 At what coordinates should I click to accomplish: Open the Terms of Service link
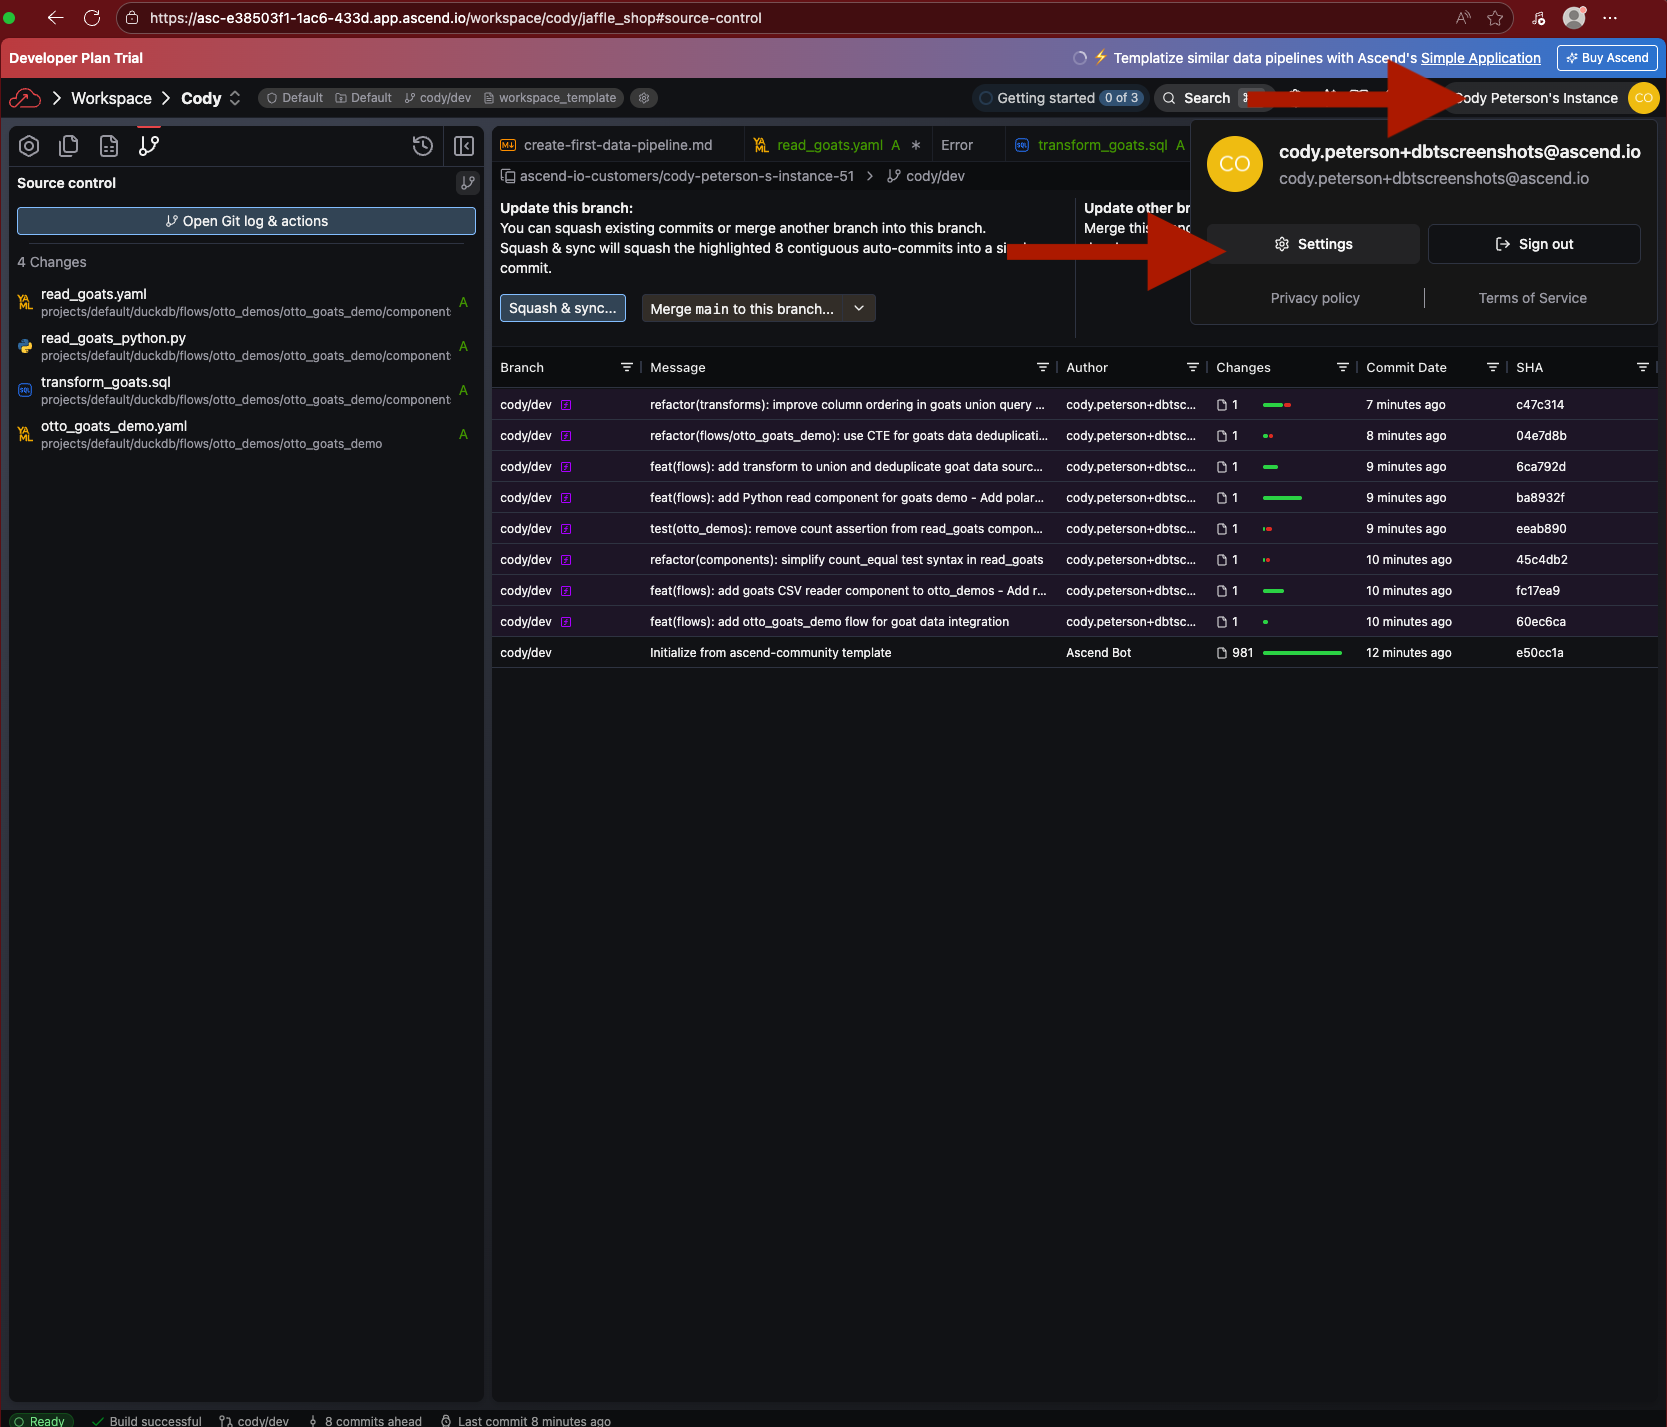1533,298
